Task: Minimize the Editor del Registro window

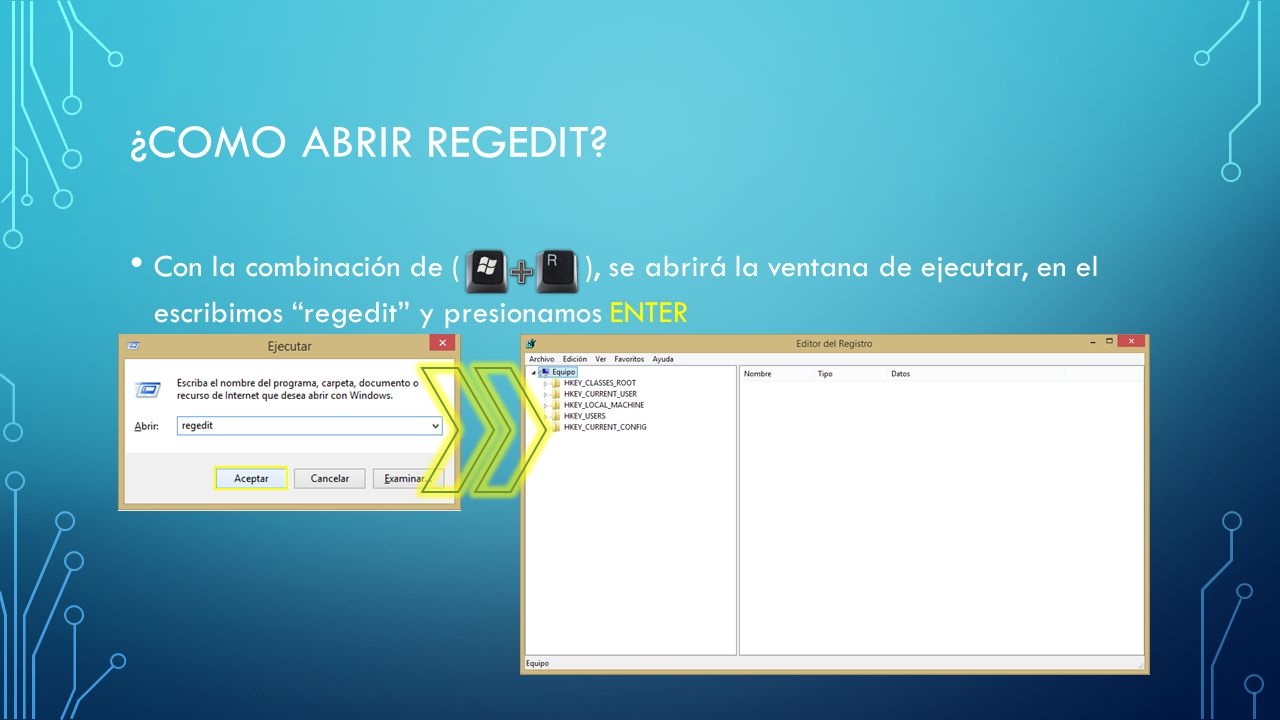Action: 1093,342
